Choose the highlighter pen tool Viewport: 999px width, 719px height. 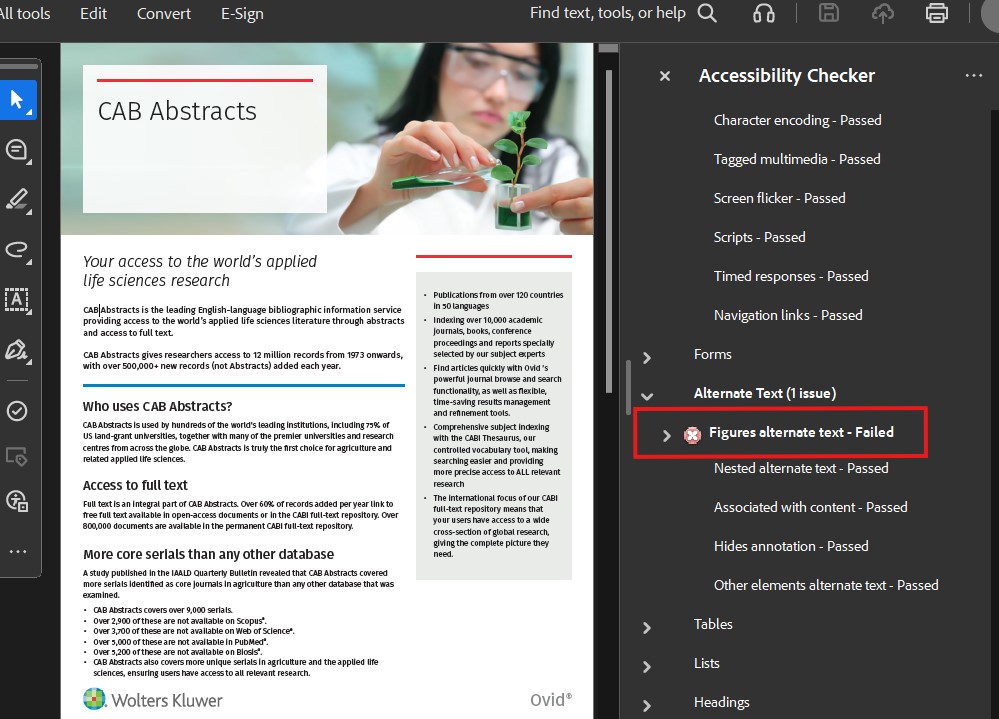[17, 199]
